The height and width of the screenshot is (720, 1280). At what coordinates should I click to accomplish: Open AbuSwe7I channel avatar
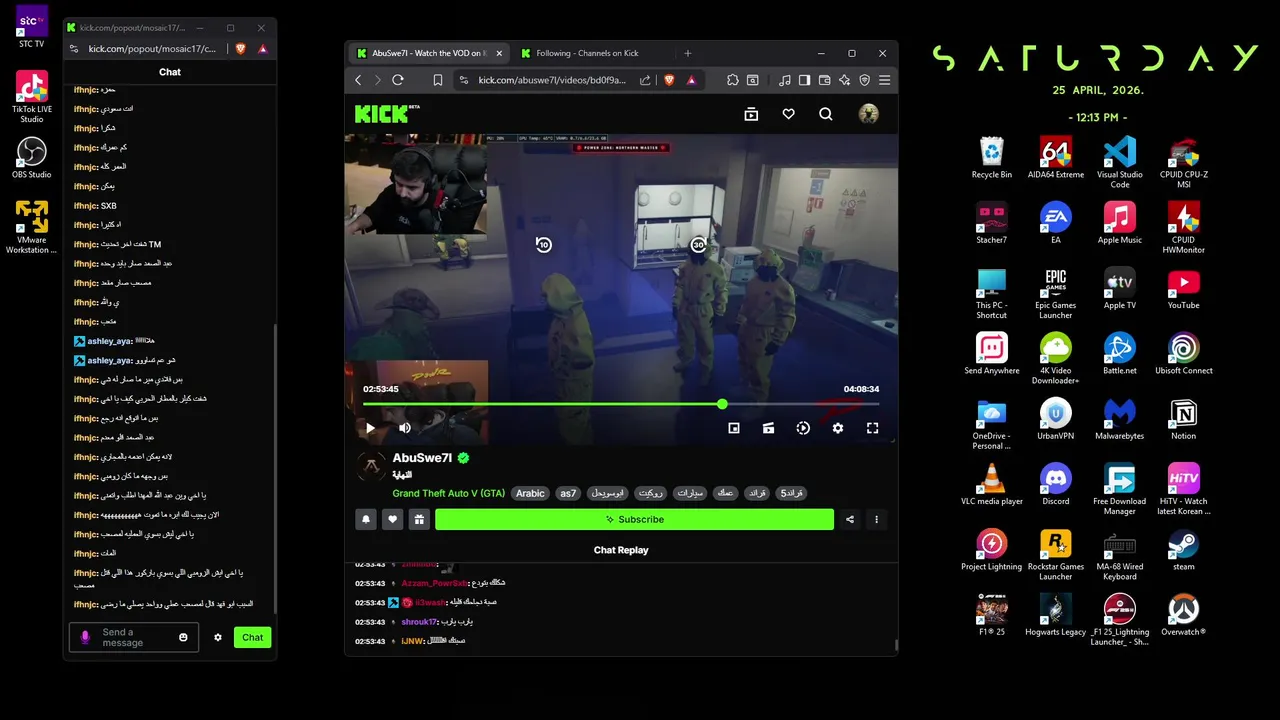pos(372,465)
